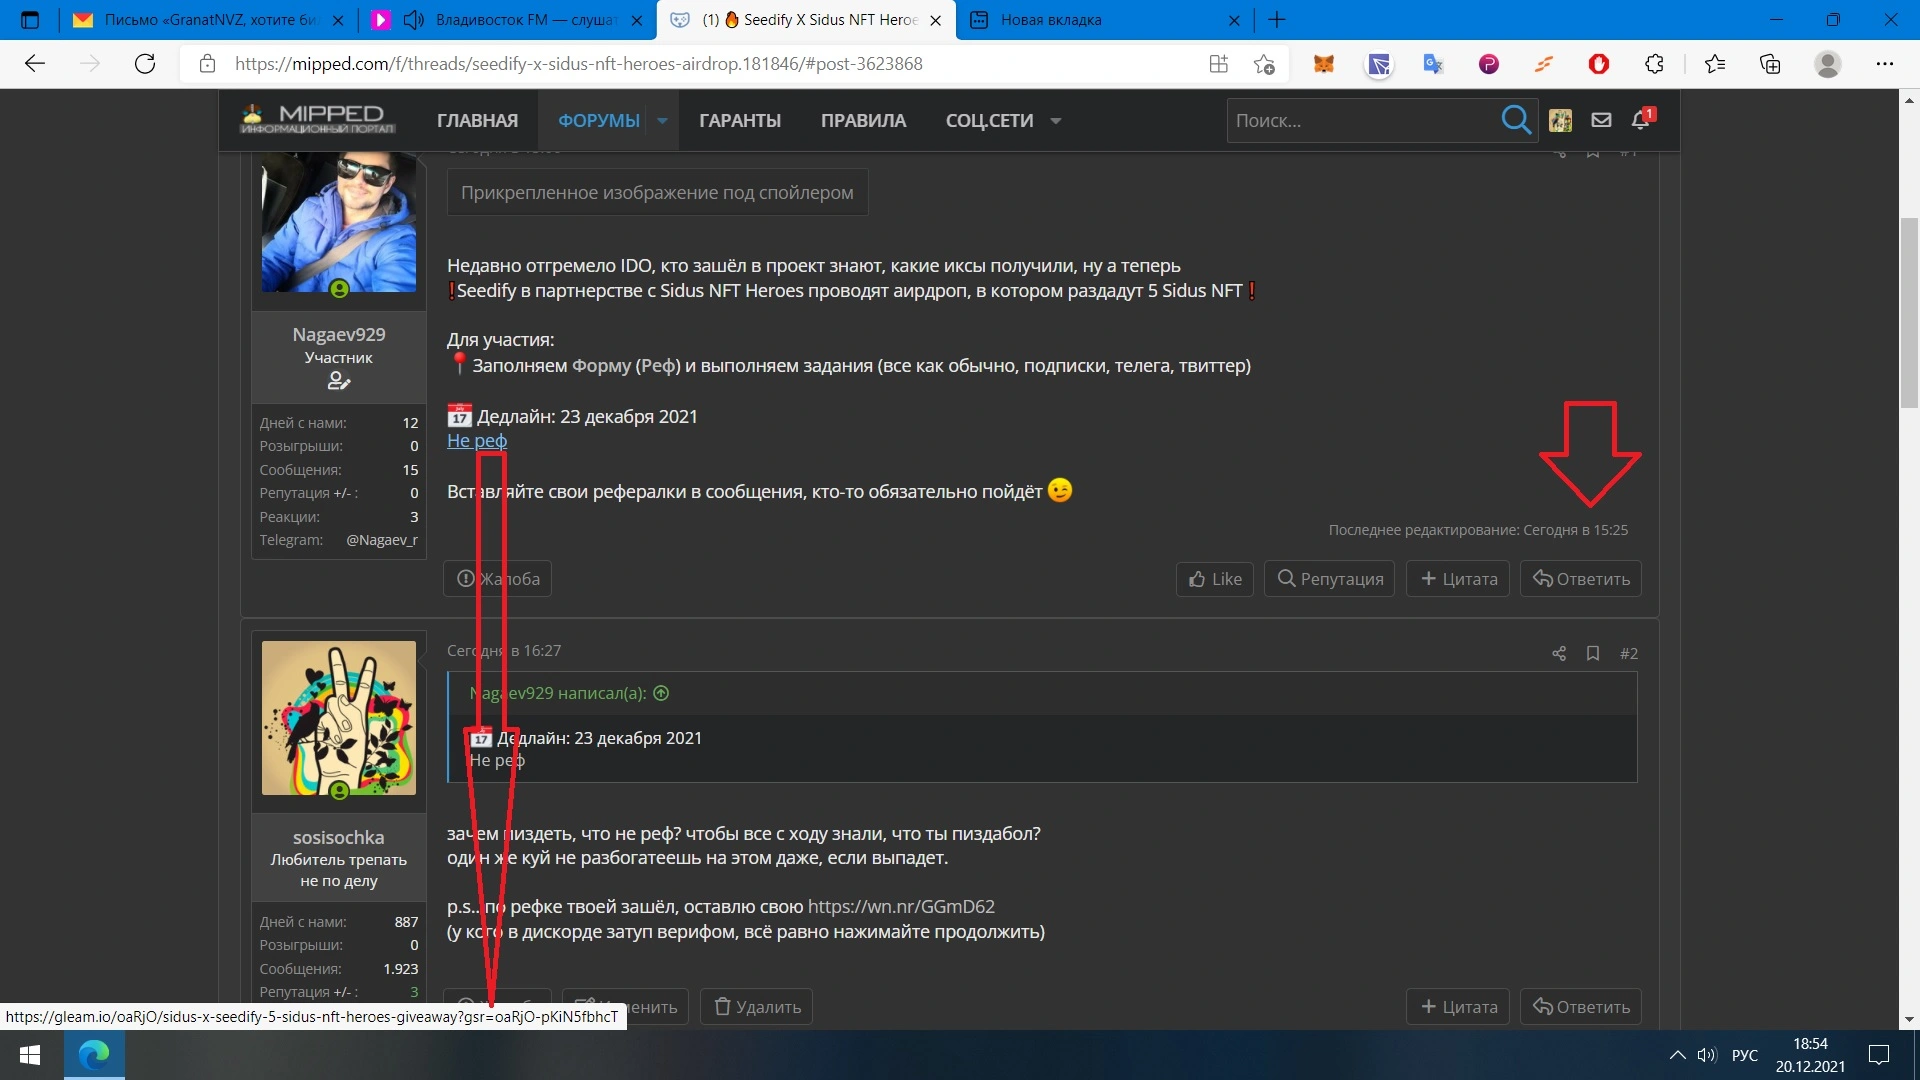The height and width of the screenshot is (1080, 1920).
Task: Open the browser tab actions menu
Action: pos(30,19)
